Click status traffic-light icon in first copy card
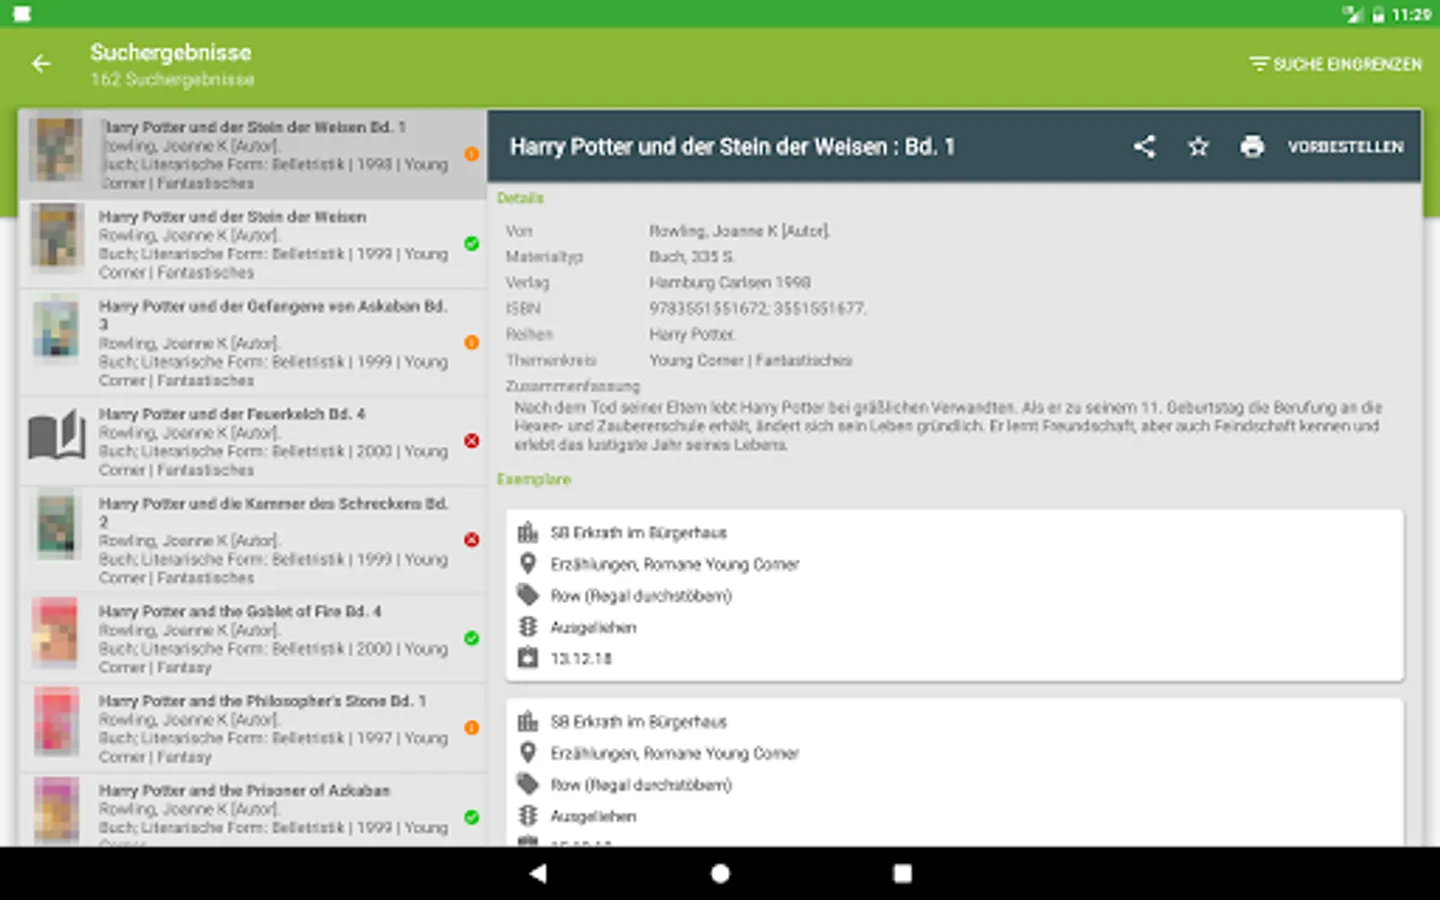 point(528,627)
